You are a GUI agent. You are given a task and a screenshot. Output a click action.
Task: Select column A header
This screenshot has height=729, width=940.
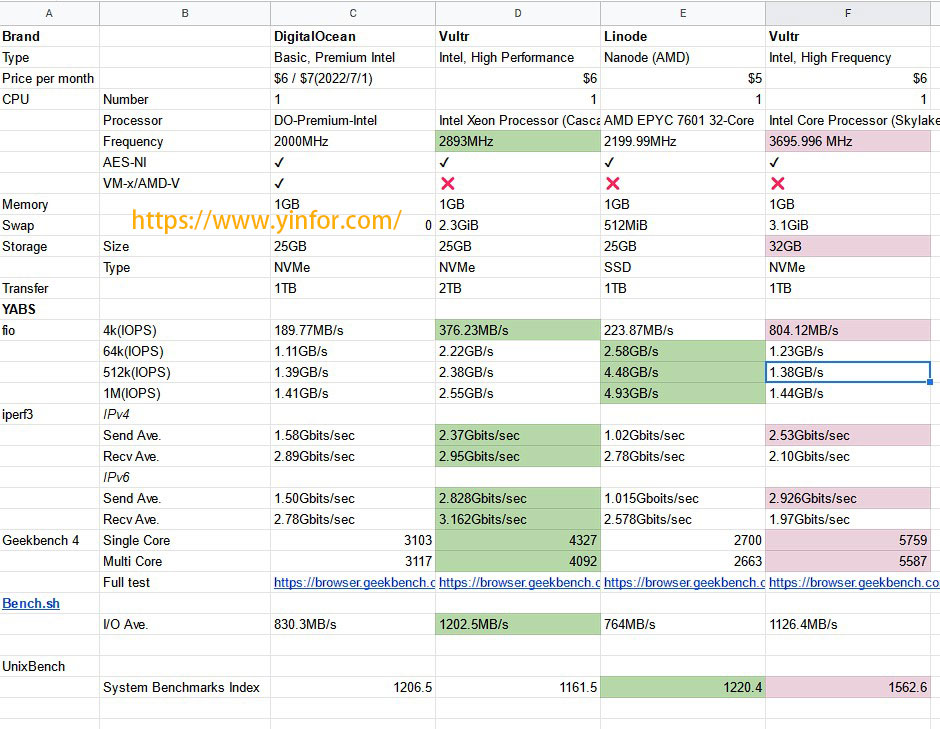point(49,13)
